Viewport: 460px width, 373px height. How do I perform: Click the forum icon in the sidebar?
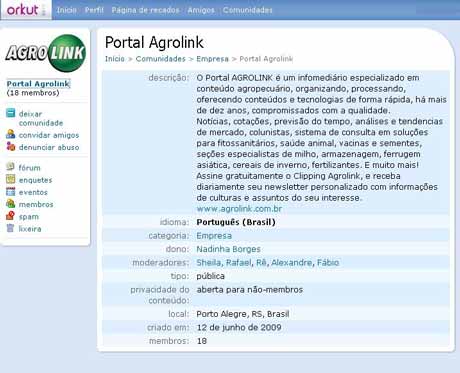click(11, 167)
